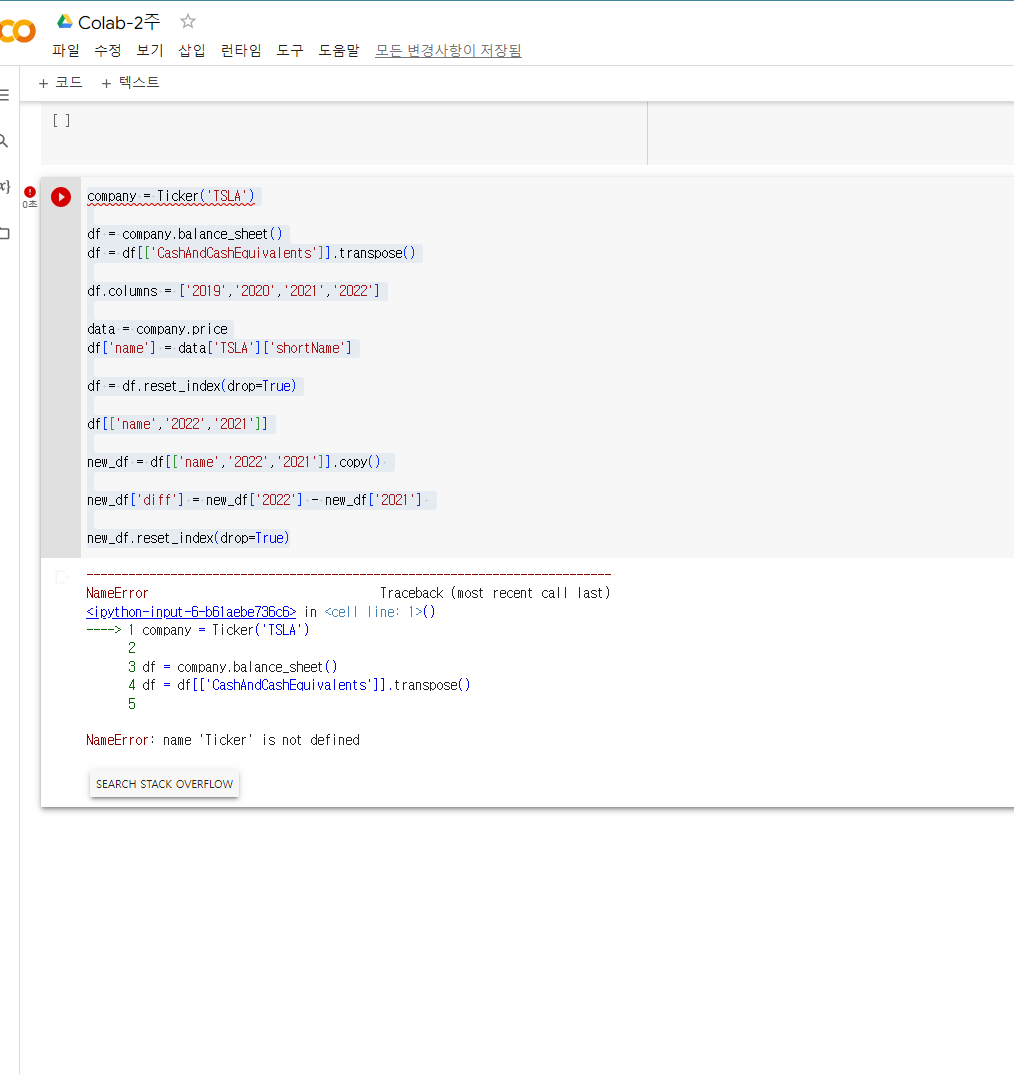Screen dimensions: 1014x1074
Task: Open the variables {x} sidebar icon
Action: (x=5, y=186)
